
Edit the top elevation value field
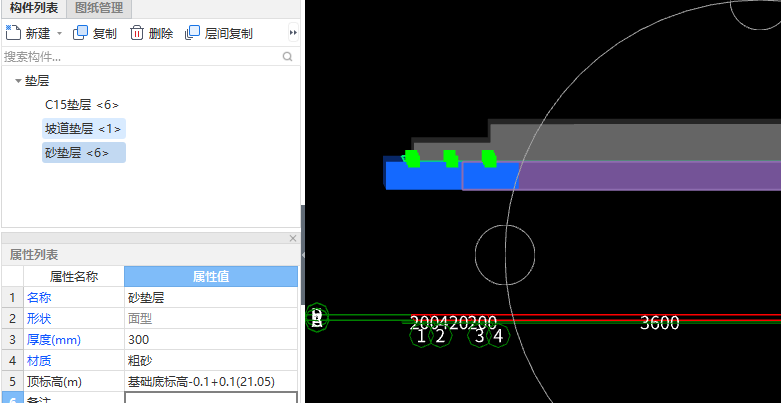[x=211, y=382]
